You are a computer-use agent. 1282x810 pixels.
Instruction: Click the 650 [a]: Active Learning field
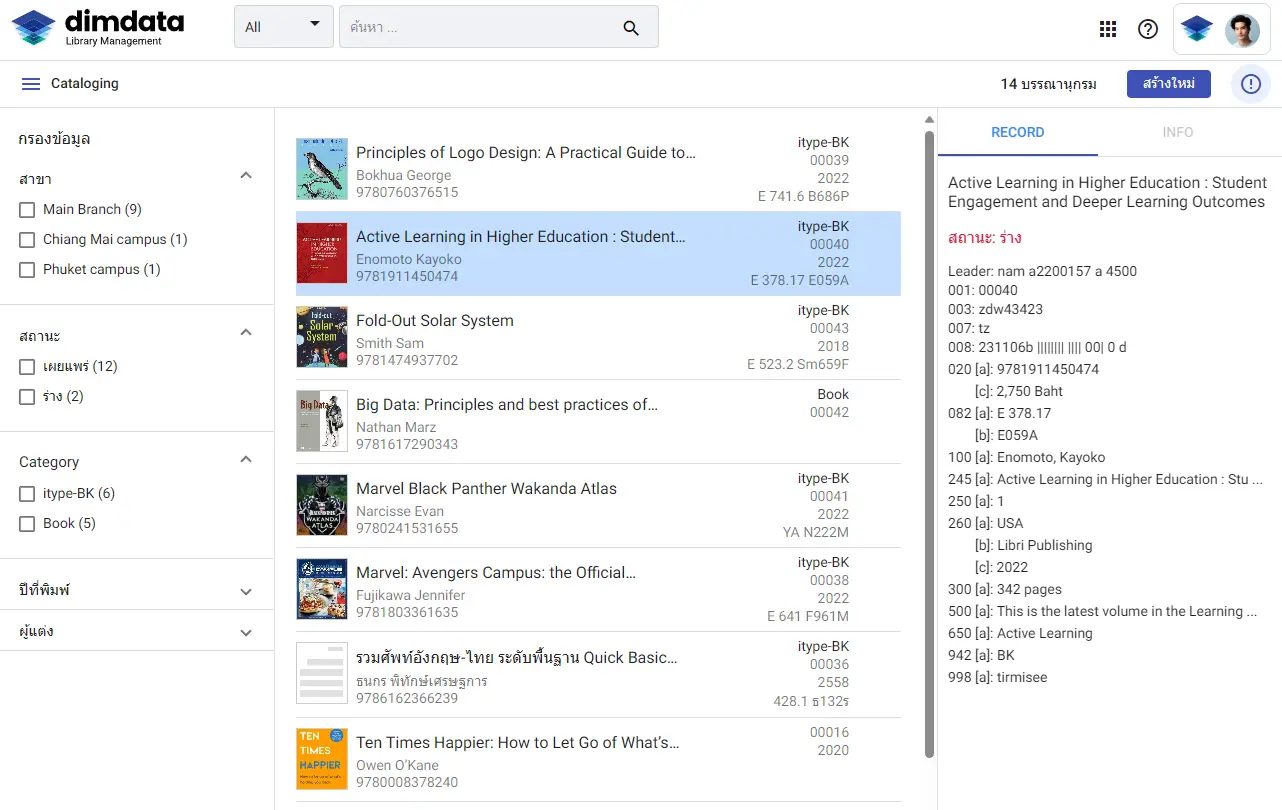(1020, 633)
